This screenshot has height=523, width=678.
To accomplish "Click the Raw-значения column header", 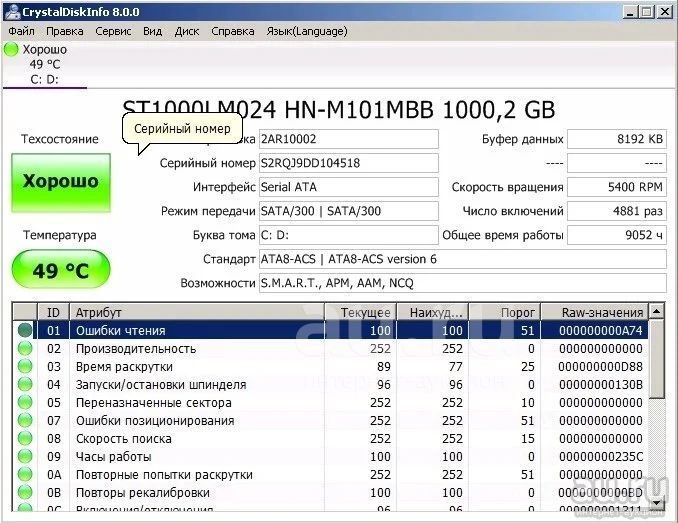I will [595, 312].
